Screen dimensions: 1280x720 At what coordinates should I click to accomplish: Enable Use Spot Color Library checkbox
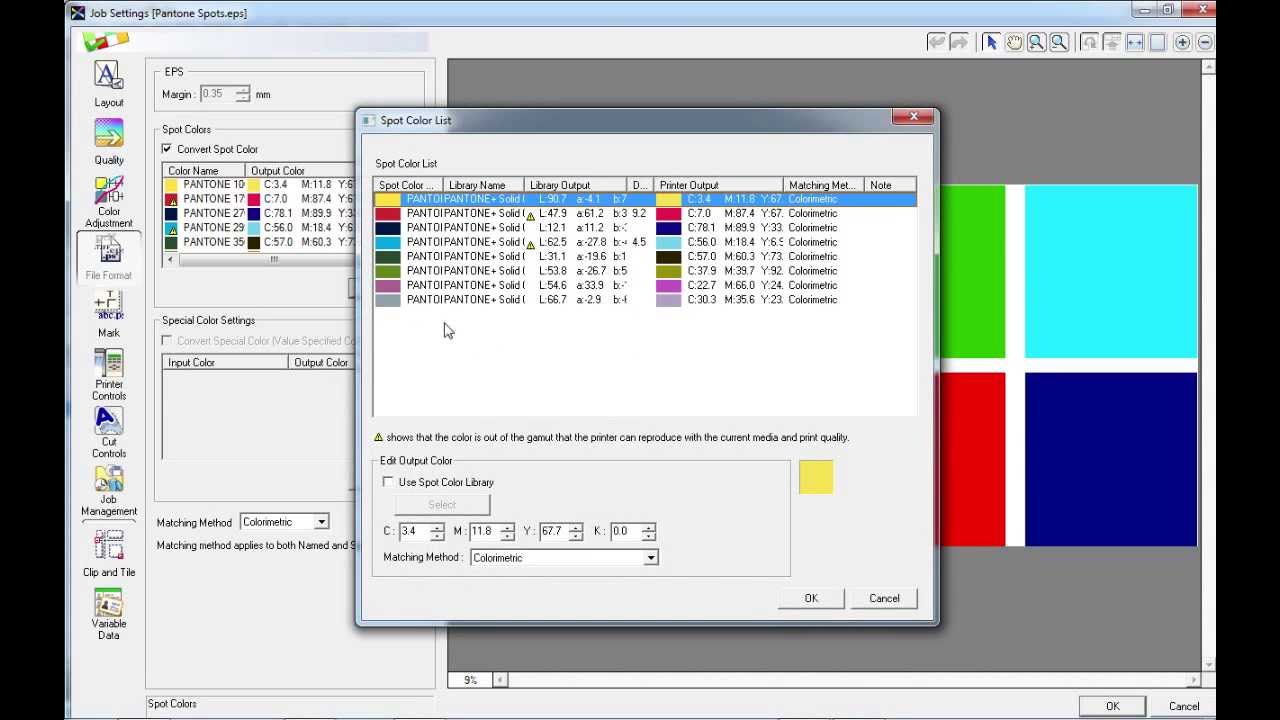[388, 482]
